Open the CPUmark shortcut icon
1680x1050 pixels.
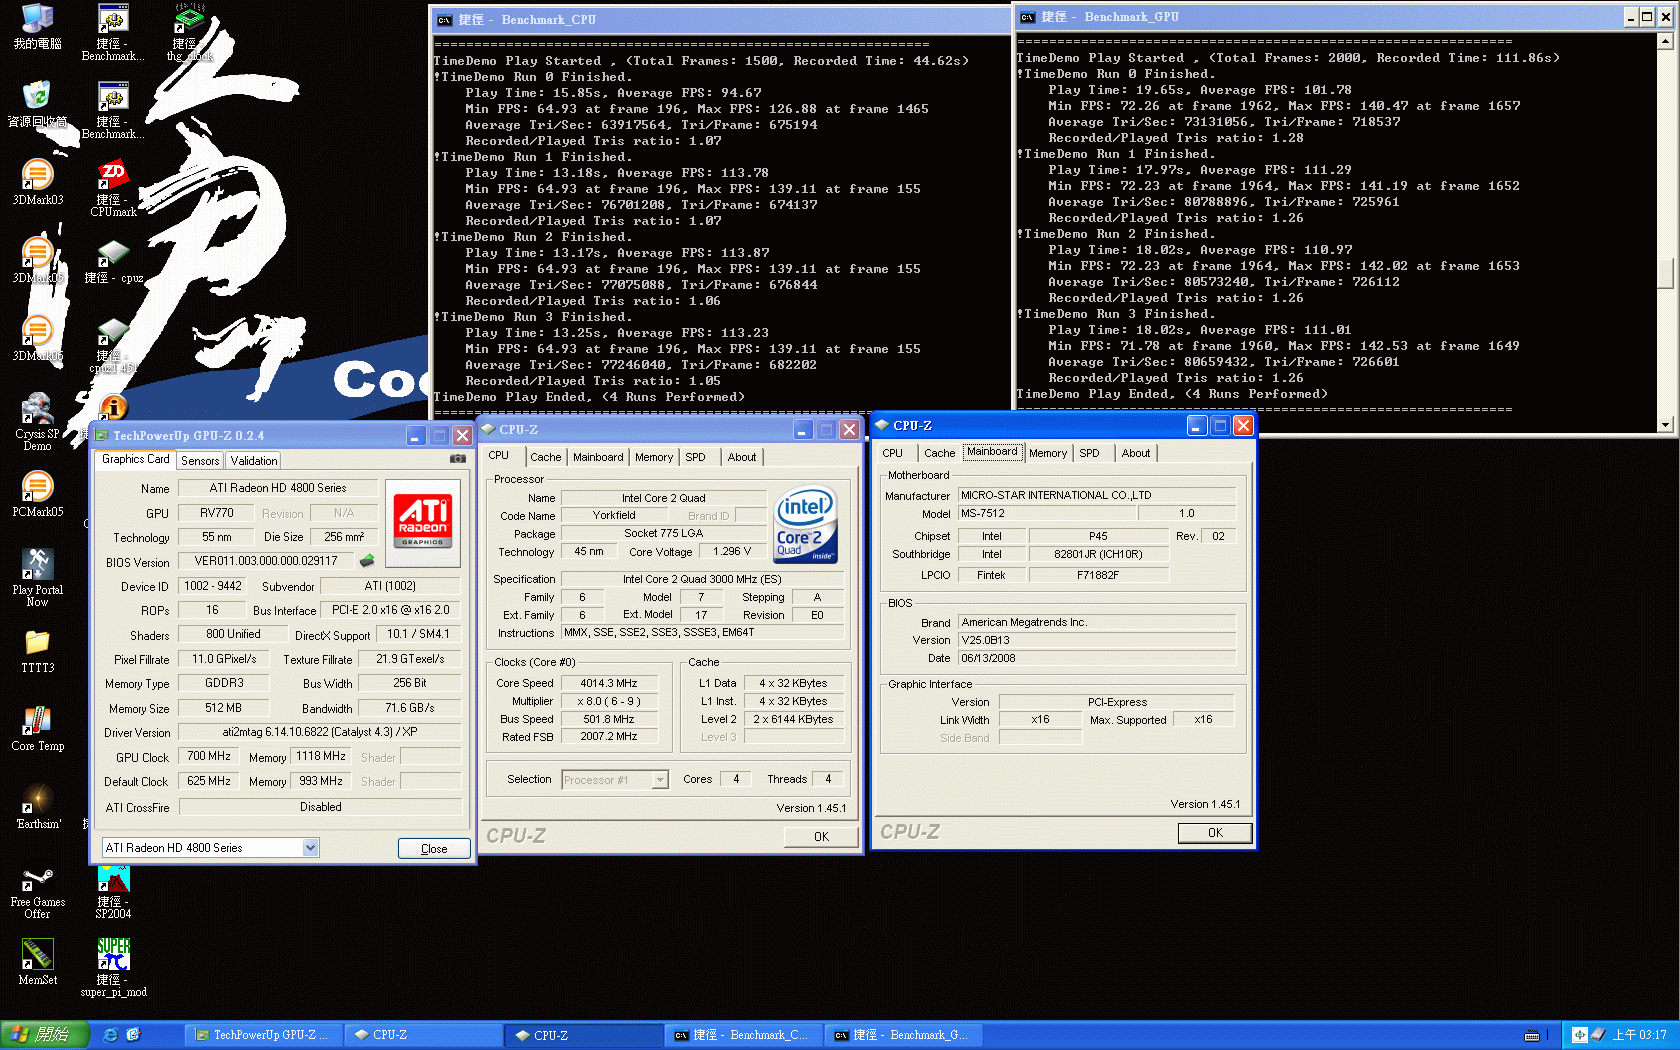tap(113, 188)
